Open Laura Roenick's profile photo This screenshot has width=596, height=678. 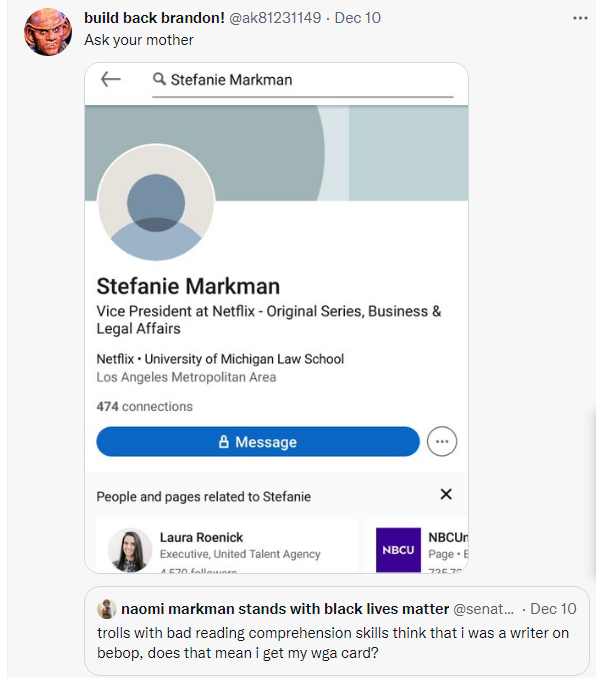130,550
